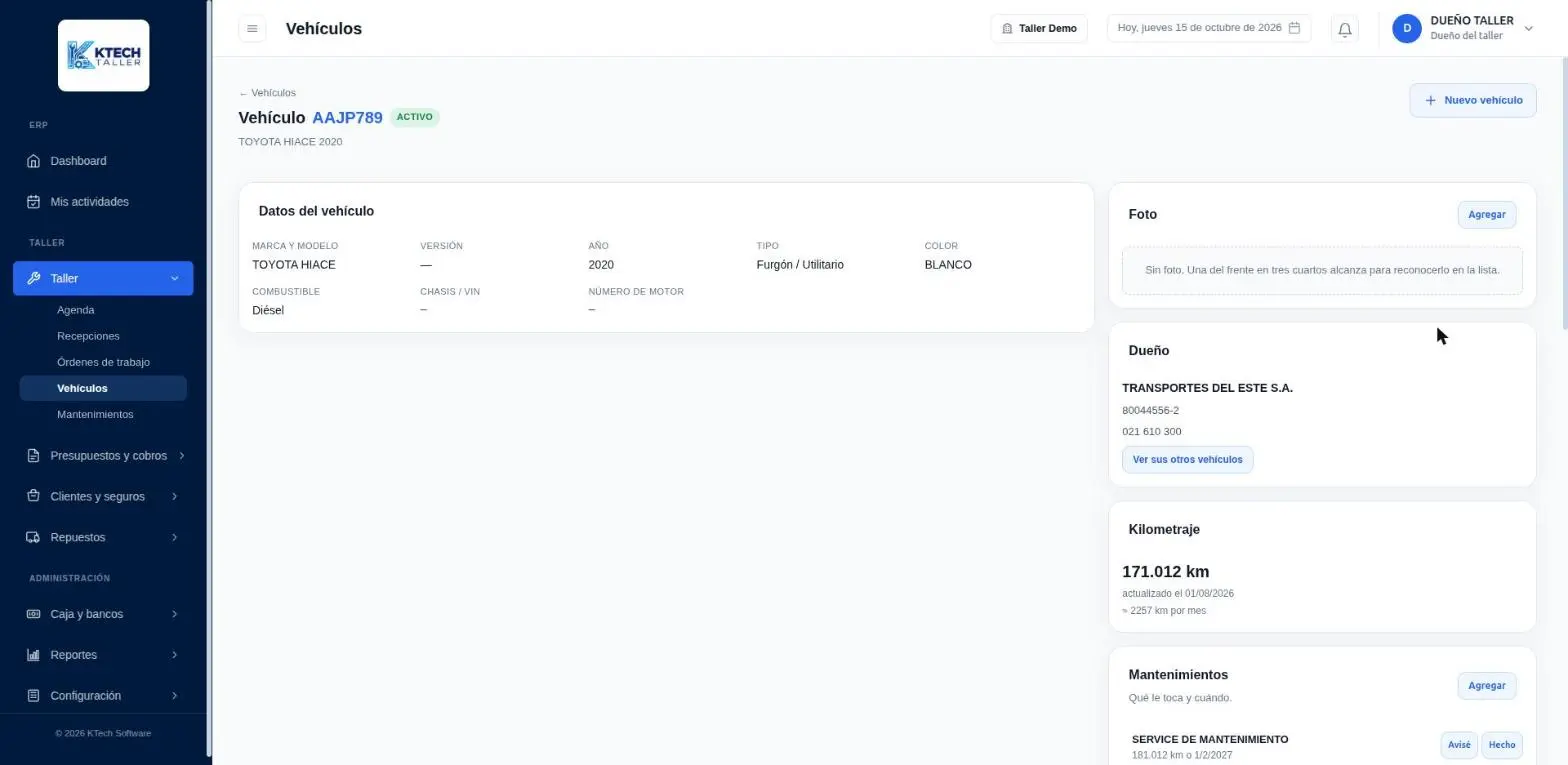This screenshot has height=765, width=1568.
Task: Click the date field showing jueves 15 de octubre
Action: click(1208, 28)
